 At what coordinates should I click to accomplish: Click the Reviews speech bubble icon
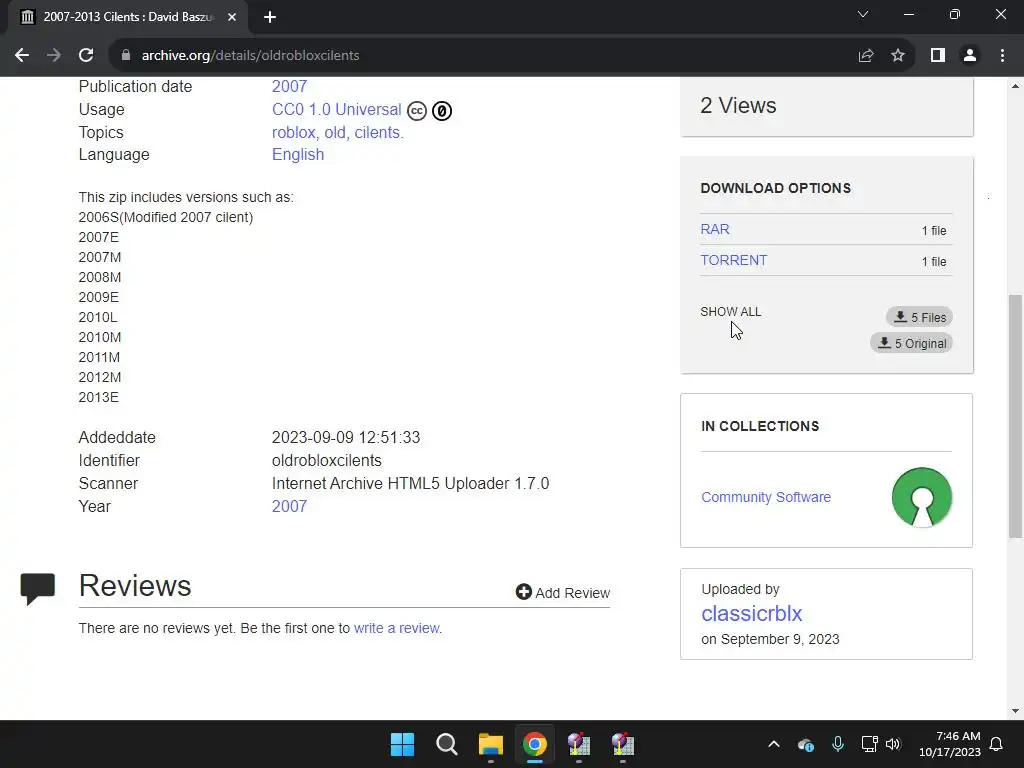tap(38, 588)
